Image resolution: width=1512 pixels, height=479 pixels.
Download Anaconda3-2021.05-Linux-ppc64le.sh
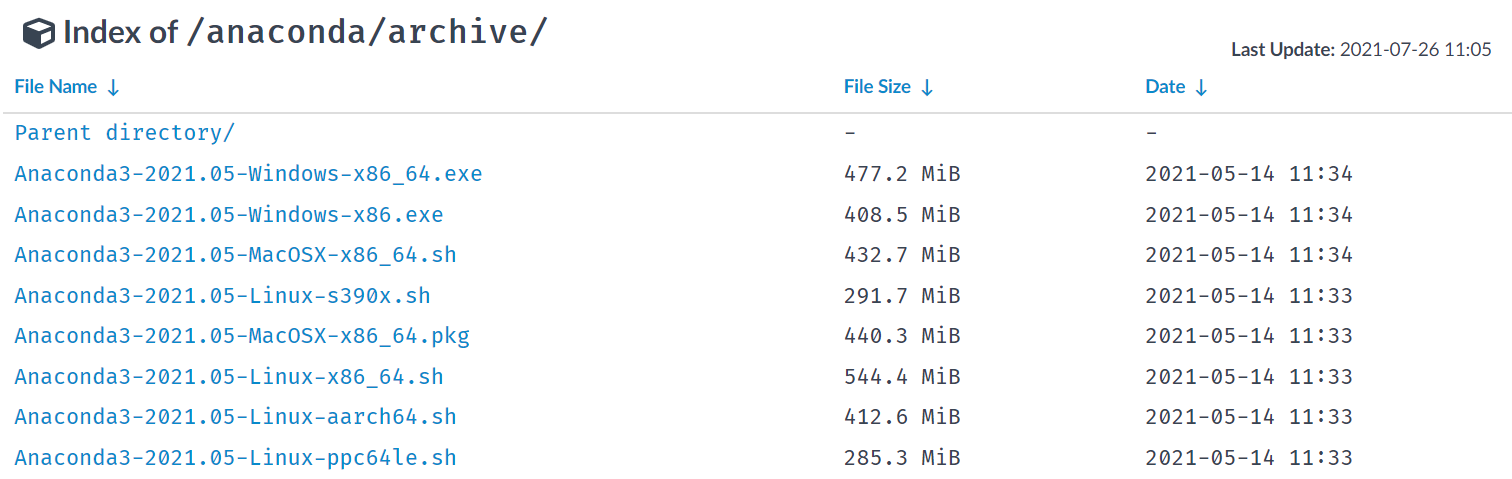pyautogui.click(x=235, y=458)
